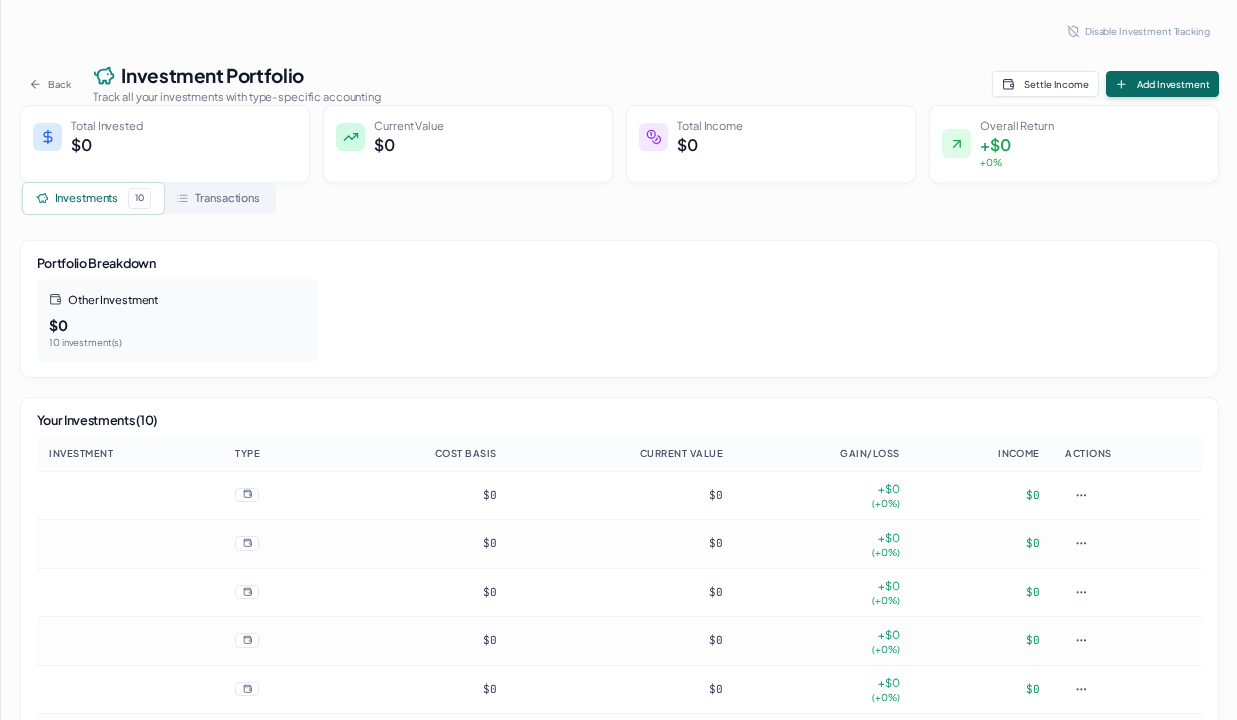1237x720 pixels.
Task: Open Settle Income dialog
Action: coord(1045,84)
